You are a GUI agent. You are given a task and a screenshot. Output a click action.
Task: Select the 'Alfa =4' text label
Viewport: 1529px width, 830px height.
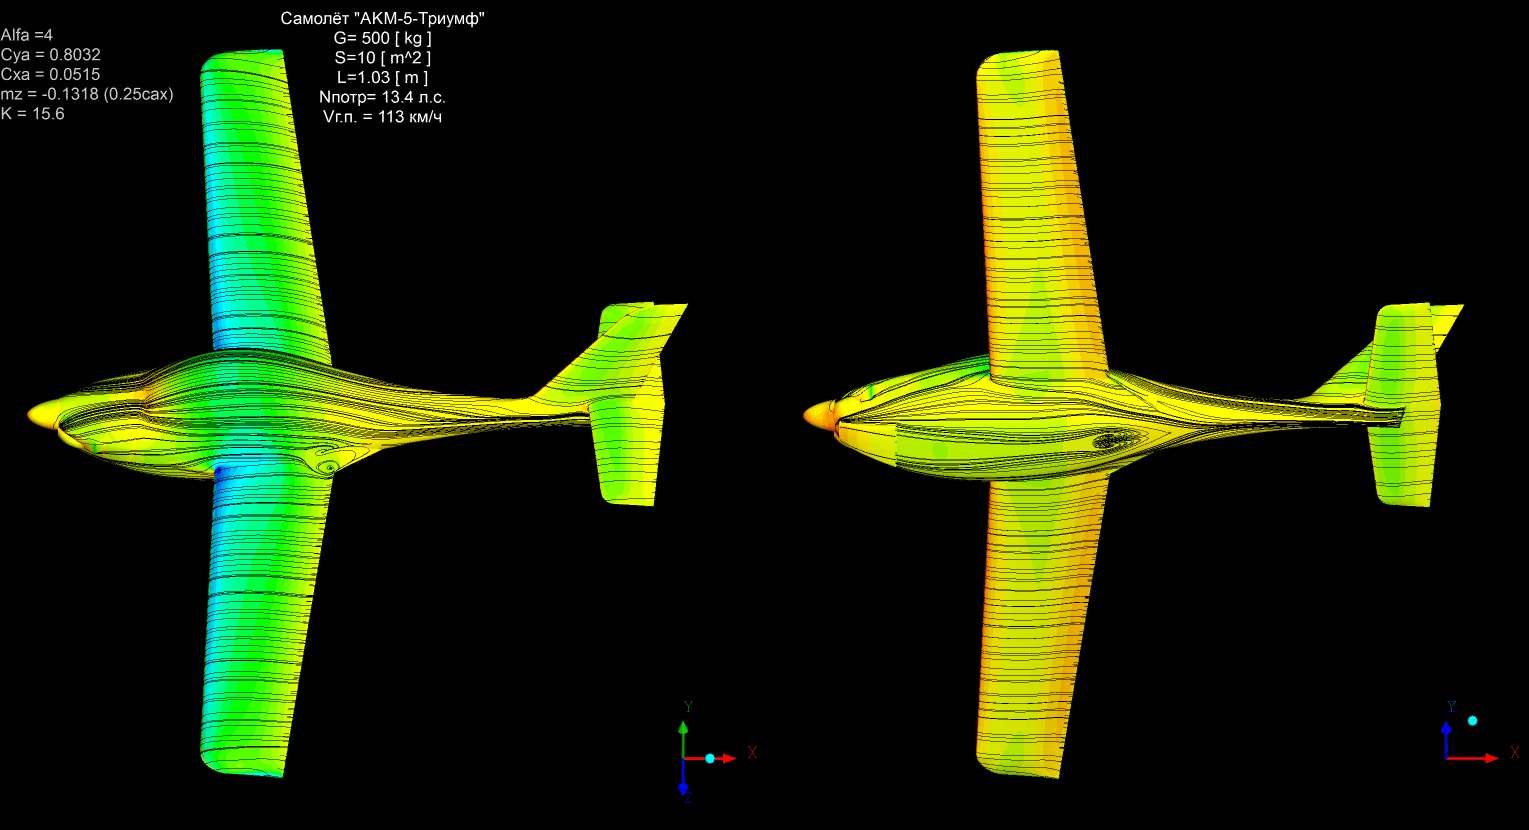click(x=27, y=35)
